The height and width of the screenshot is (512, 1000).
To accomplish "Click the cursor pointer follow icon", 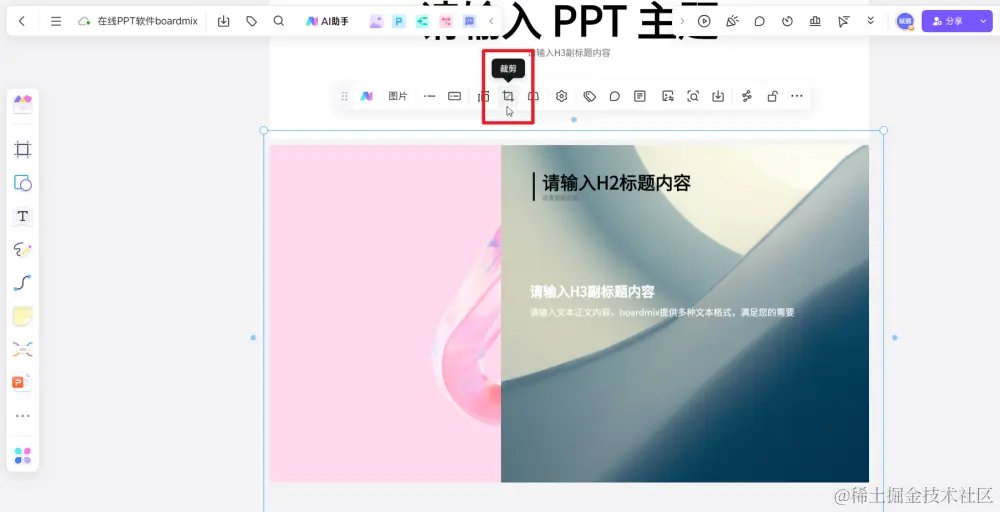I will [x=843, y=22].
